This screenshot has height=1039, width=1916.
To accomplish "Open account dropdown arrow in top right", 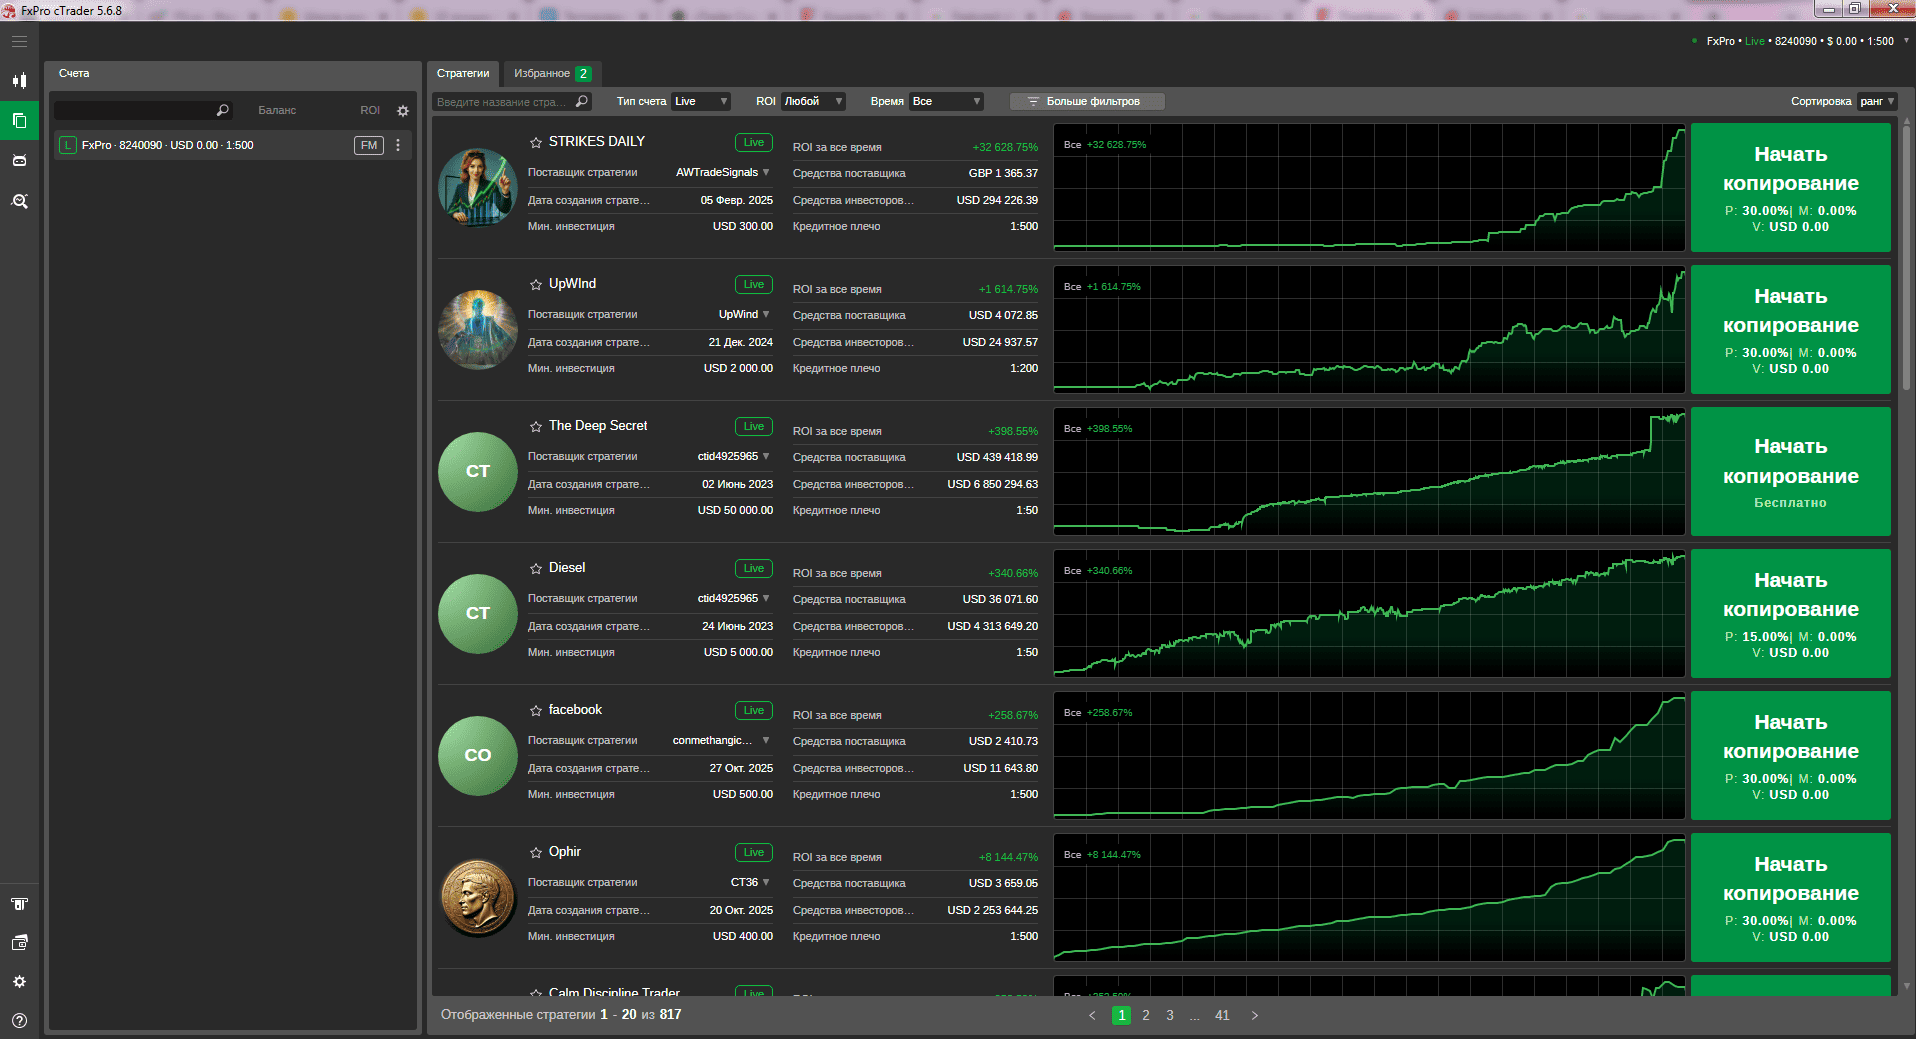I will click(1906, 41).
